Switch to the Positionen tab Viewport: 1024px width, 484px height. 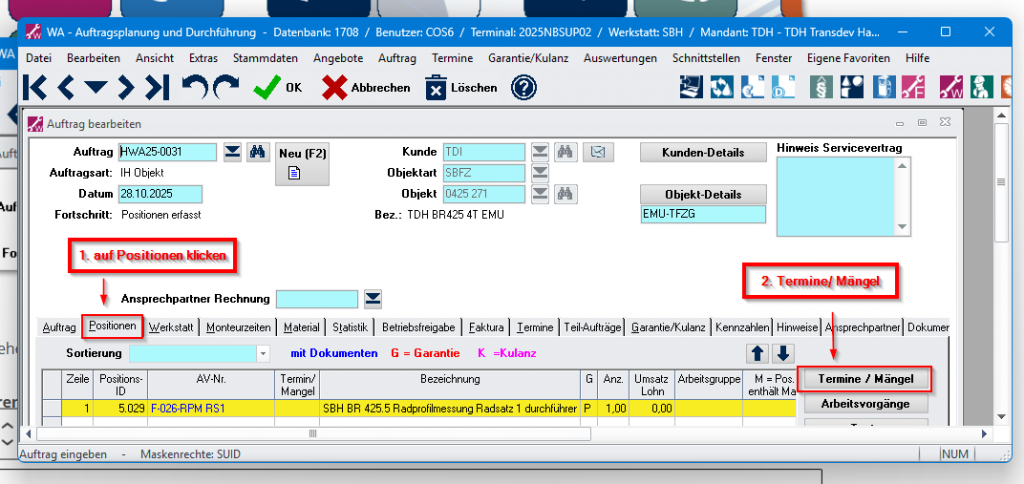pyautogui.click(x=112, y=327)
